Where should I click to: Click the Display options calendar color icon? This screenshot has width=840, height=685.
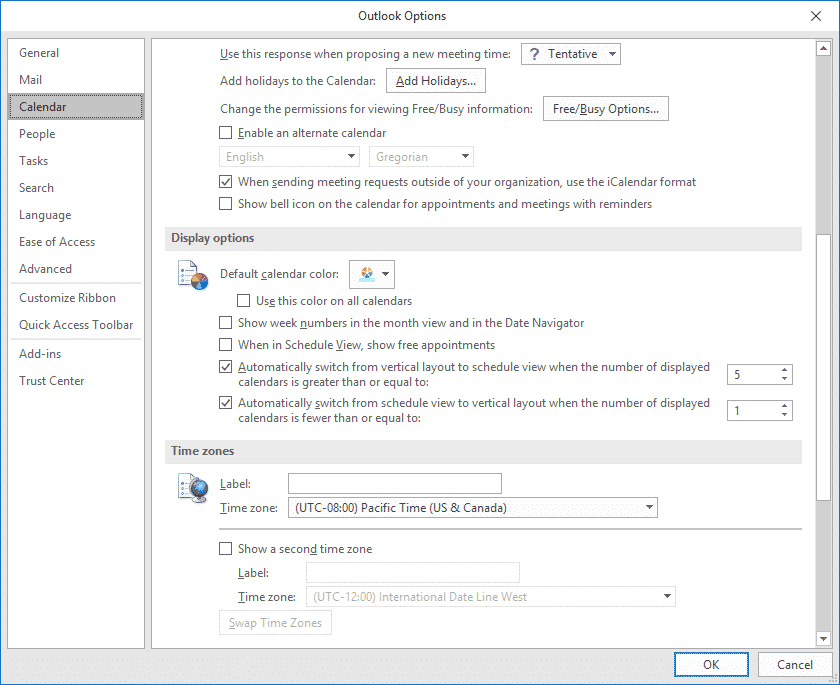(192, 275)
